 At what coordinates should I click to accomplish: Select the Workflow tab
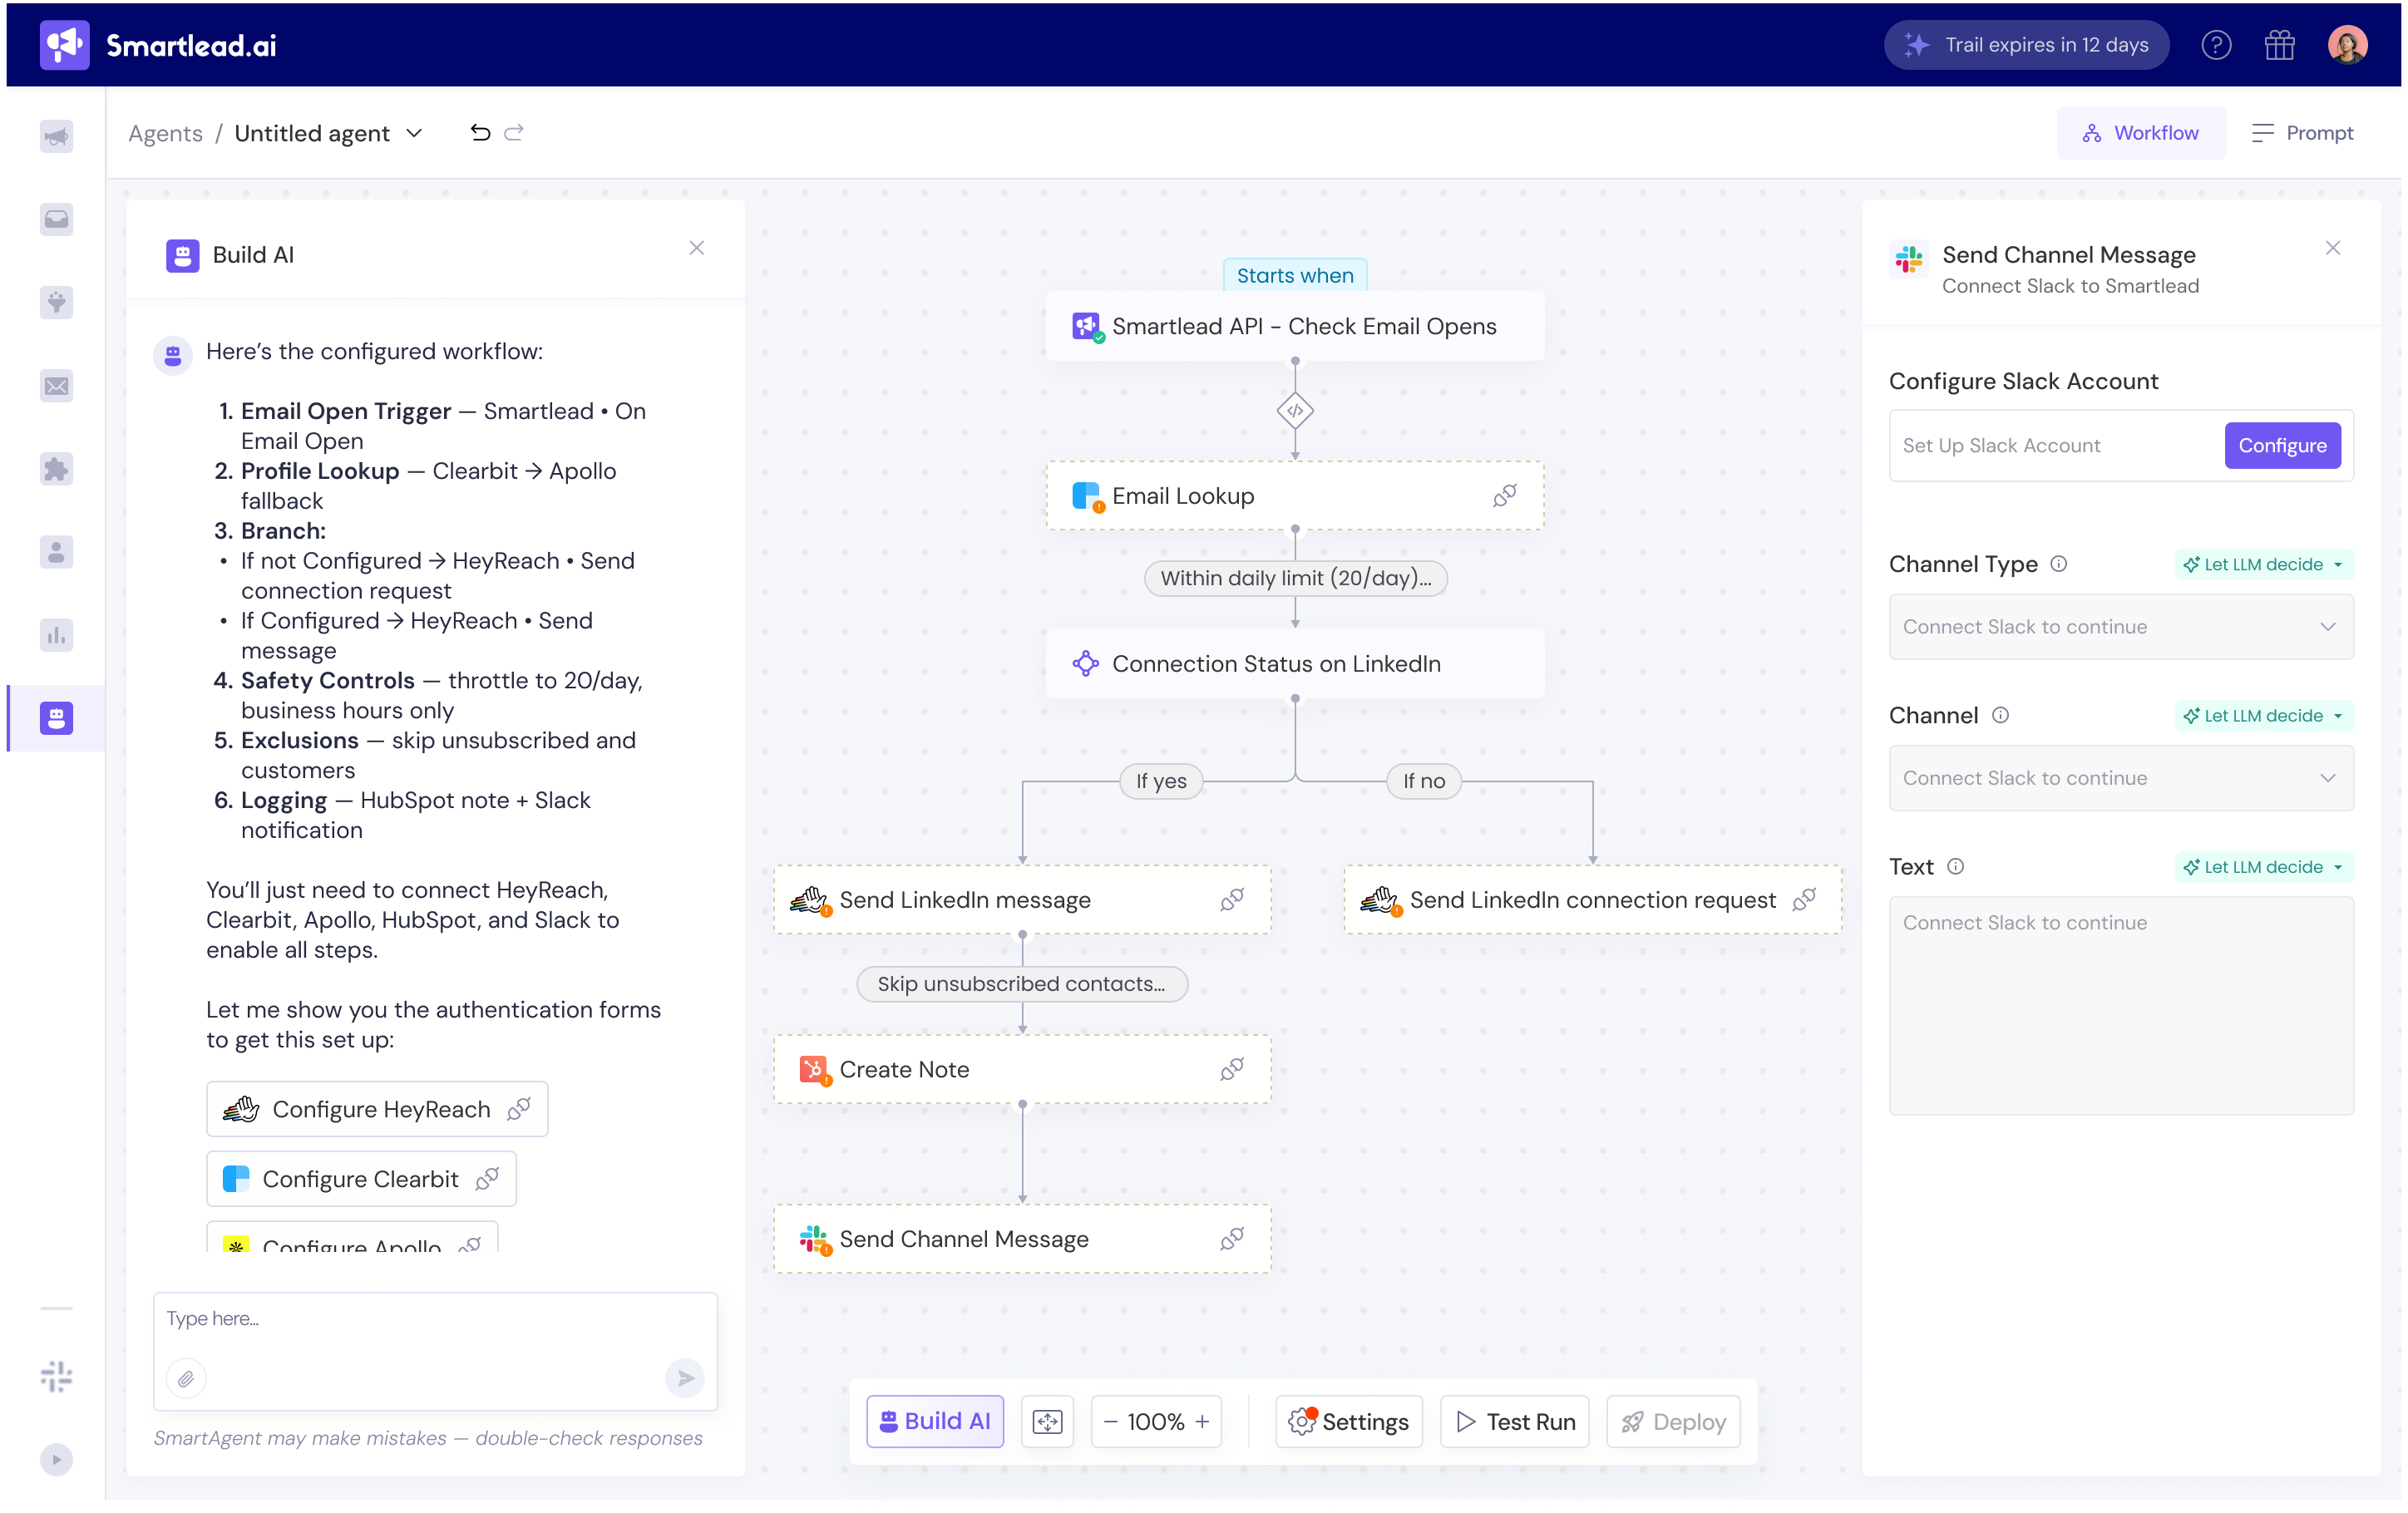2141,133
